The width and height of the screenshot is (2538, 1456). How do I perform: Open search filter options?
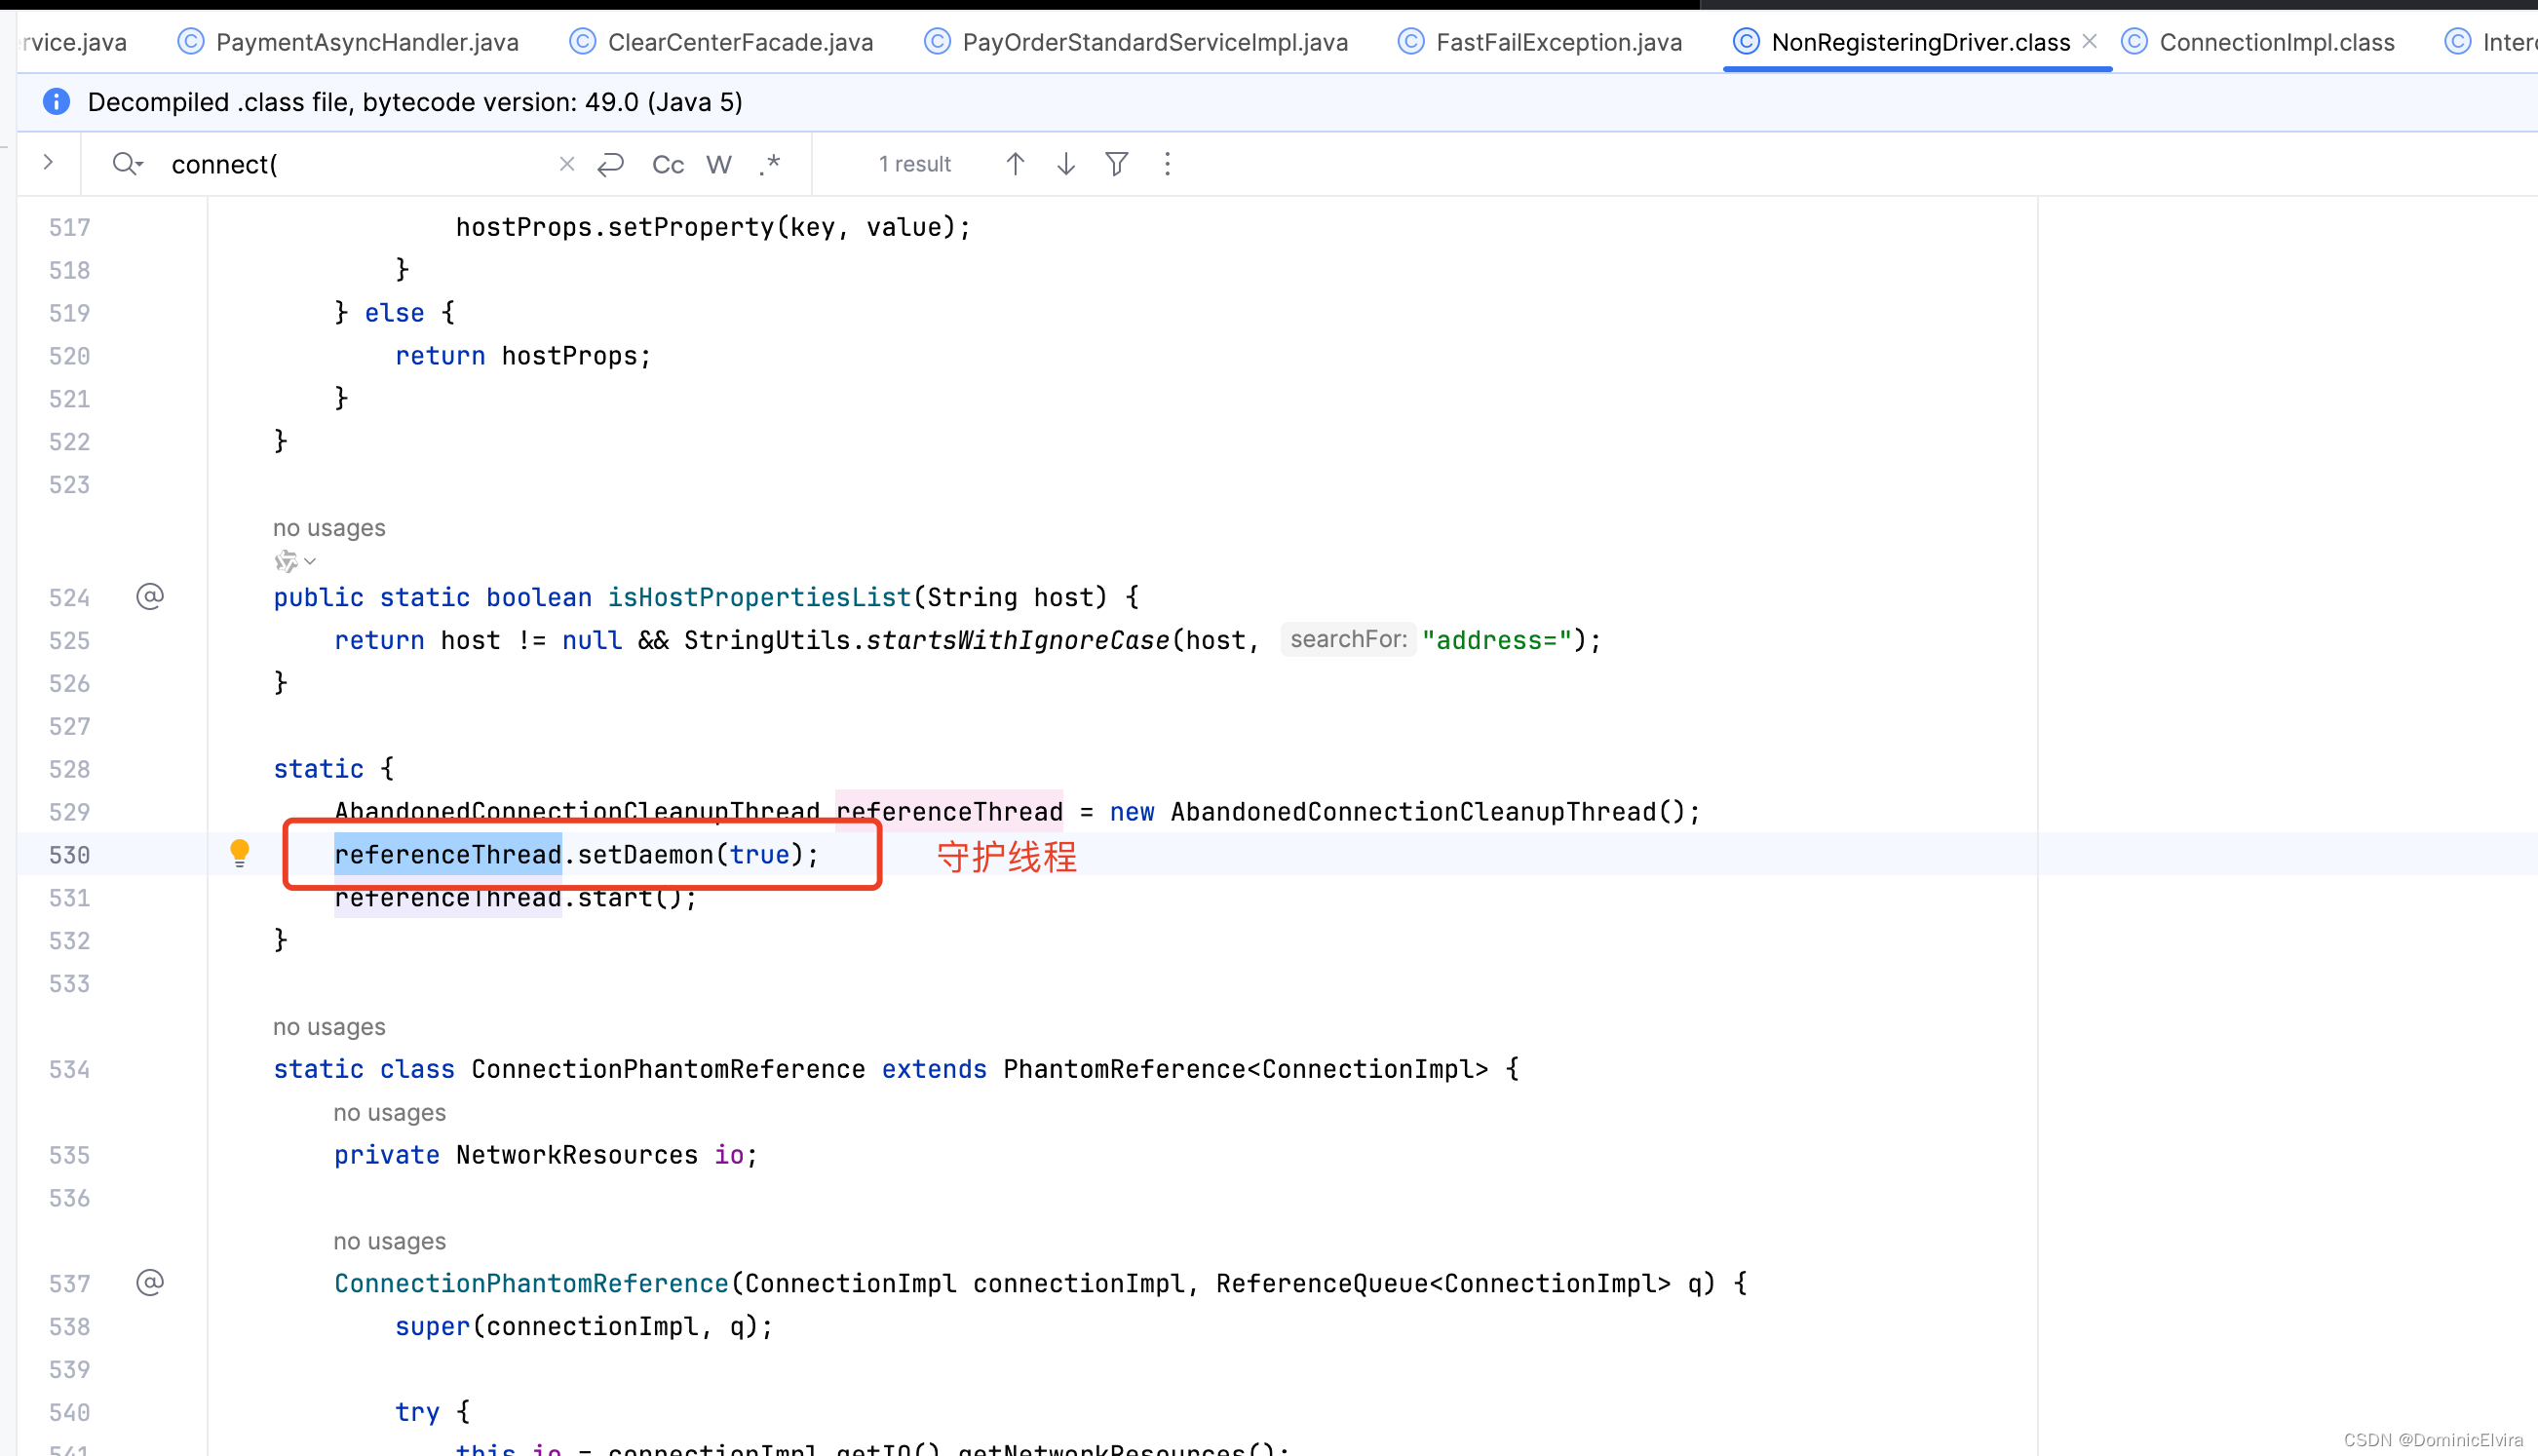click(1117, 164)
